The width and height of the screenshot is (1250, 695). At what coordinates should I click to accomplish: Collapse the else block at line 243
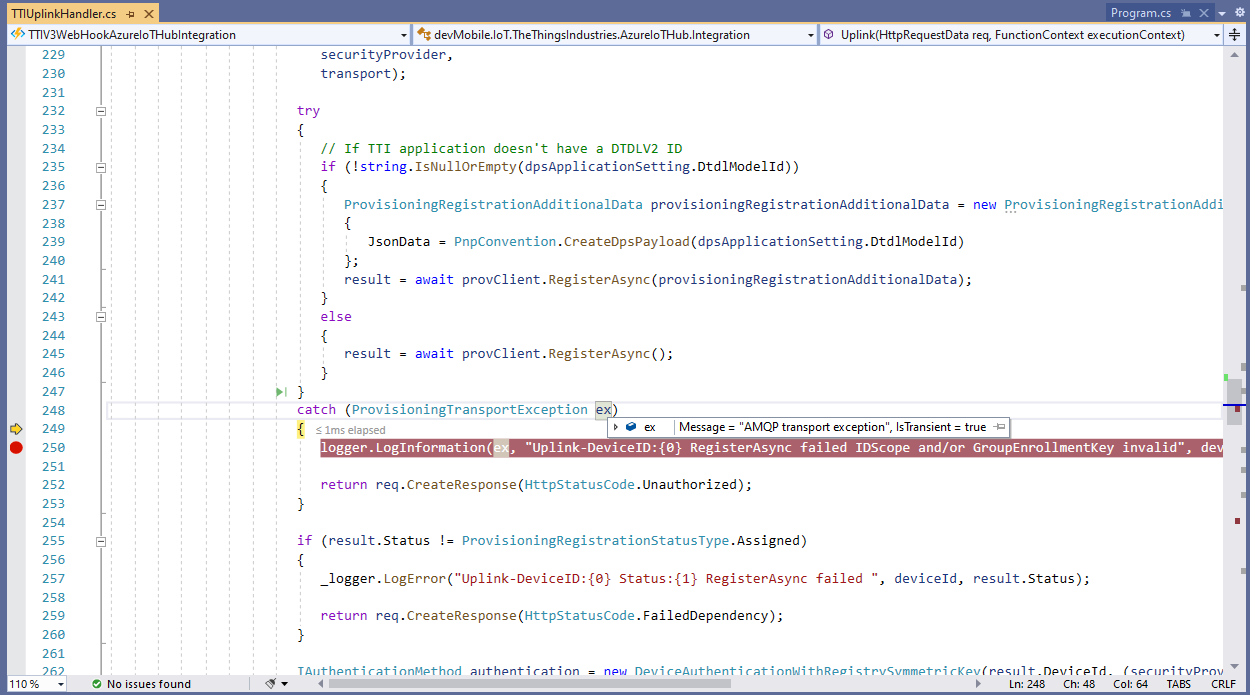pos(100,317)
